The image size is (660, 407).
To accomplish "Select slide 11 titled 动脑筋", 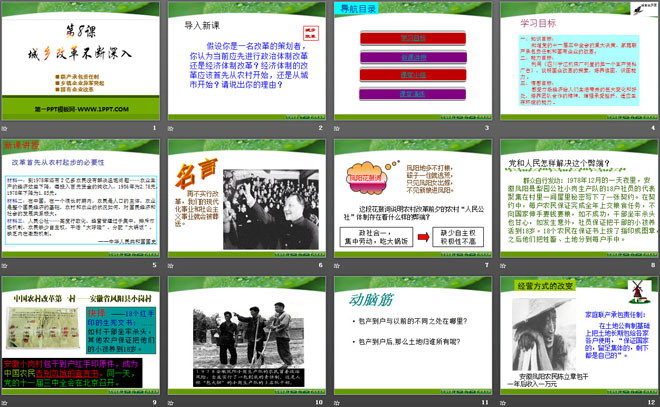I will pos(413,336).
